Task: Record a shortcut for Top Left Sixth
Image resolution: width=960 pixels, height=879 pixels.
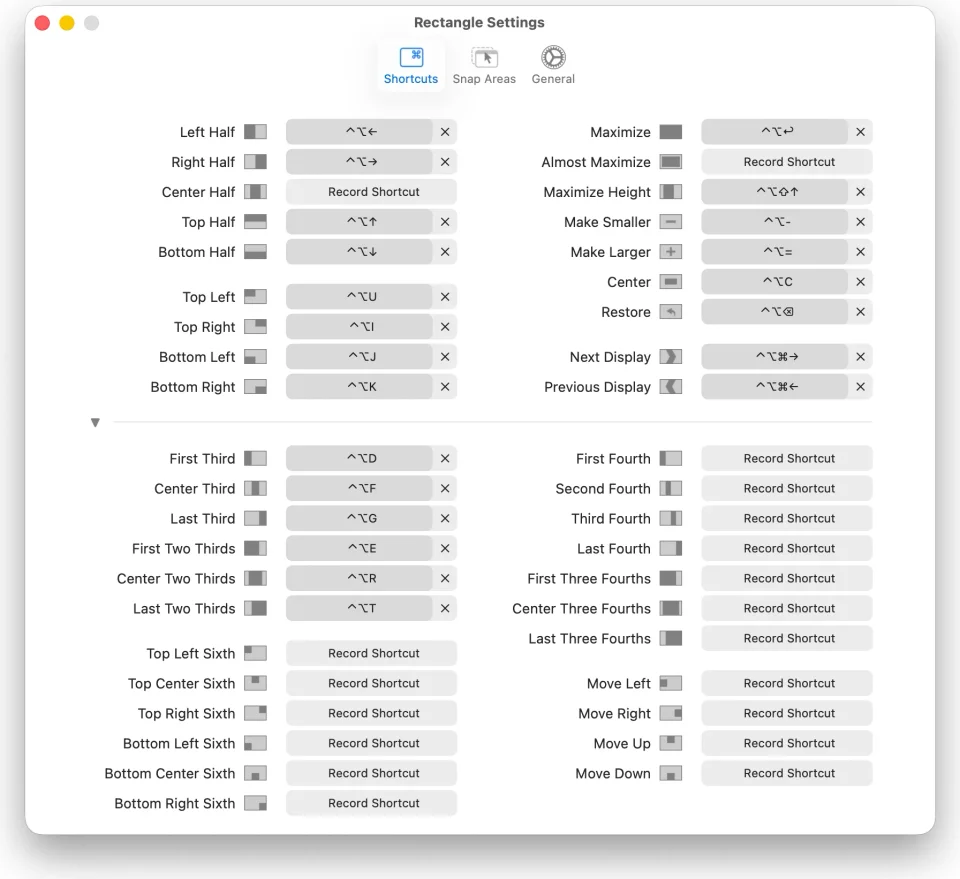Action: pyautogui.click(x=372, y=653)
